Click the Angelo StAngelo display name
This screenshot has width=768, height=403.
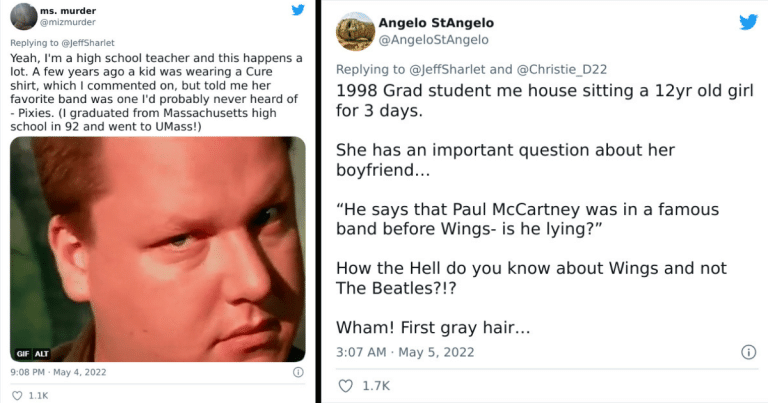click(436, 22)
